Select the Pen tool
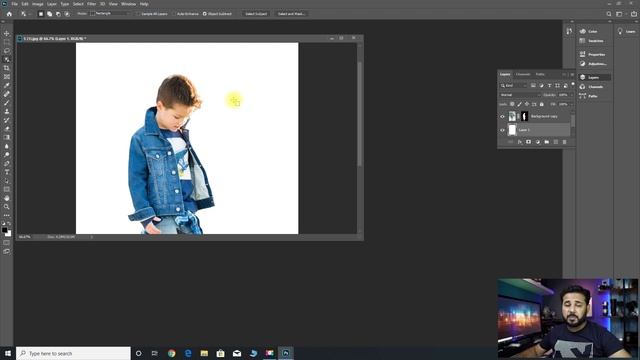Image resolution: width=640 pixels, height=360 pixels. [7, 163]
